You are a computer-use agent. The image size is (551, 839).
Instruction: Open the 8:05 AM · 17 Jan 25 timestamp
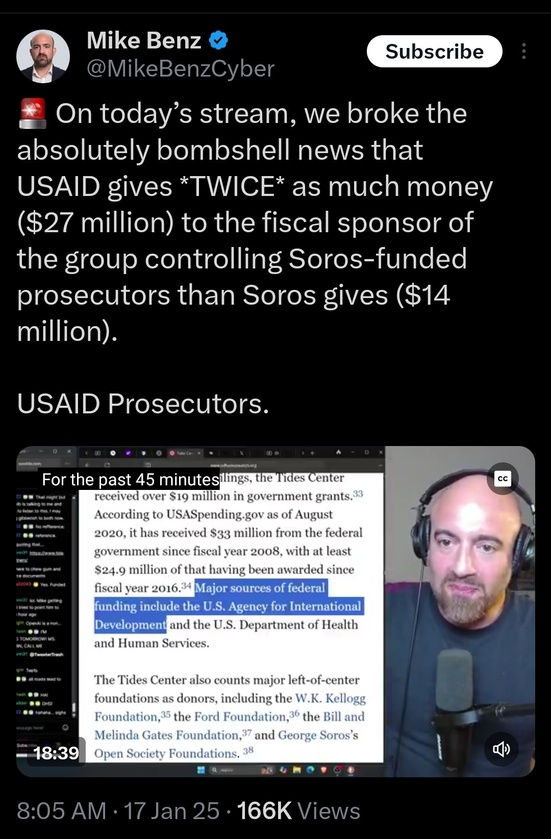pos(118,811)
